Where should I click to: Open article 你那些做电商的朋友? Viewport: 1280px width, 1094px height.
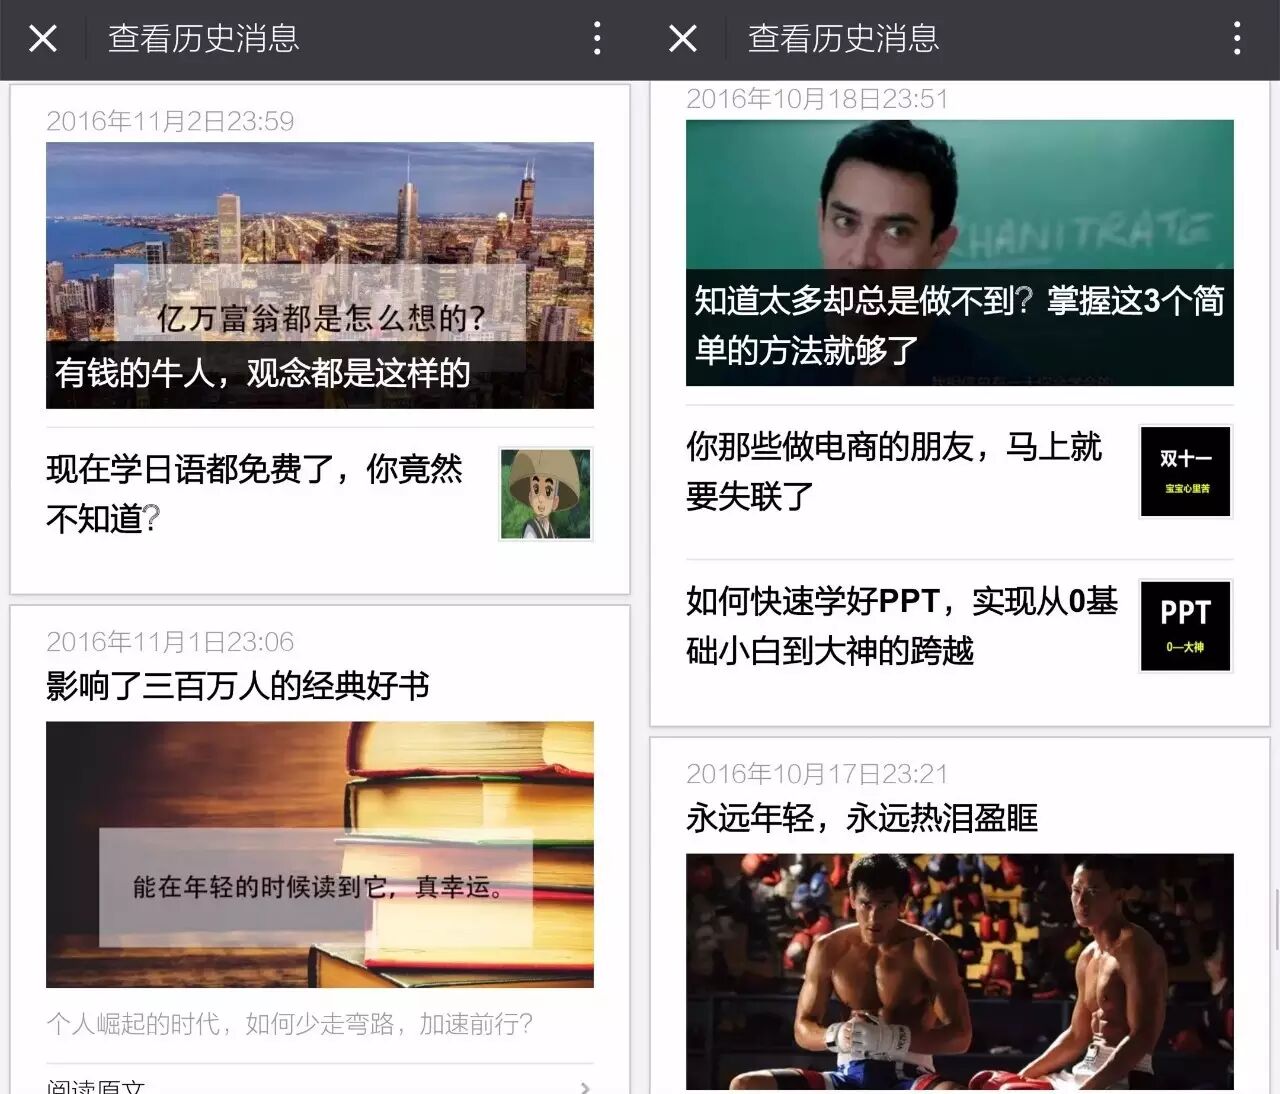[894, 471]
